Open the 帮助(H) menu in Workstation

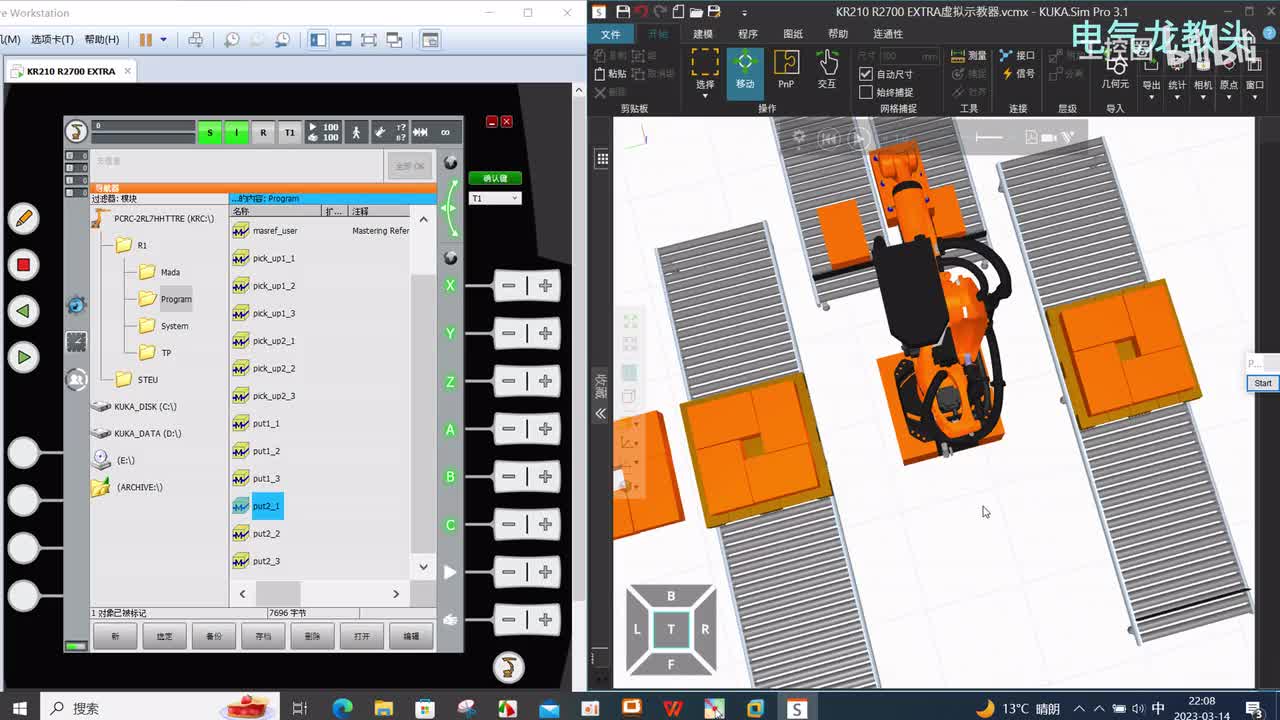pos(102,40)
